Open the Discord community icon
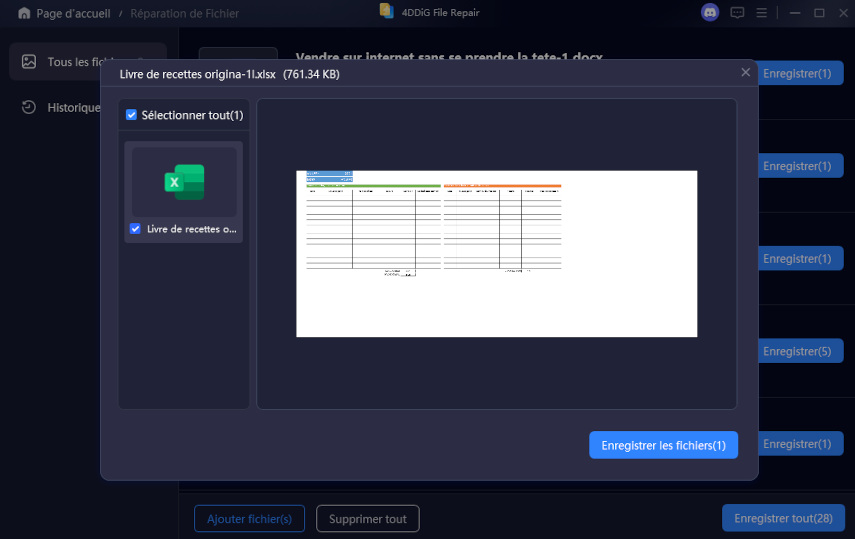The image size is (855, 539). 710,12
